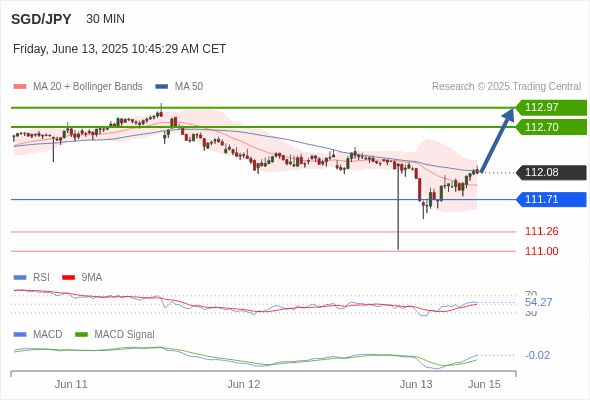Click the 112.08 current price tag

(551, 172)
